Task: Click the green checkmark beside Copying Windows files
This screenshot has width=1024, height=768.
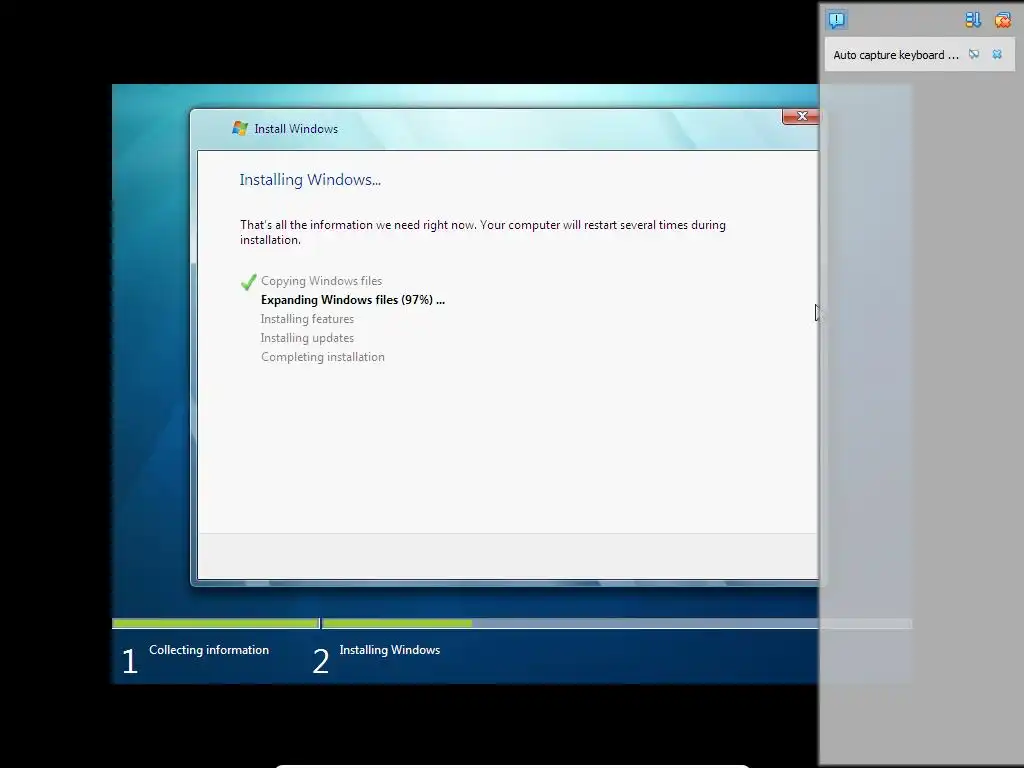Action: [x=248, y=282]
